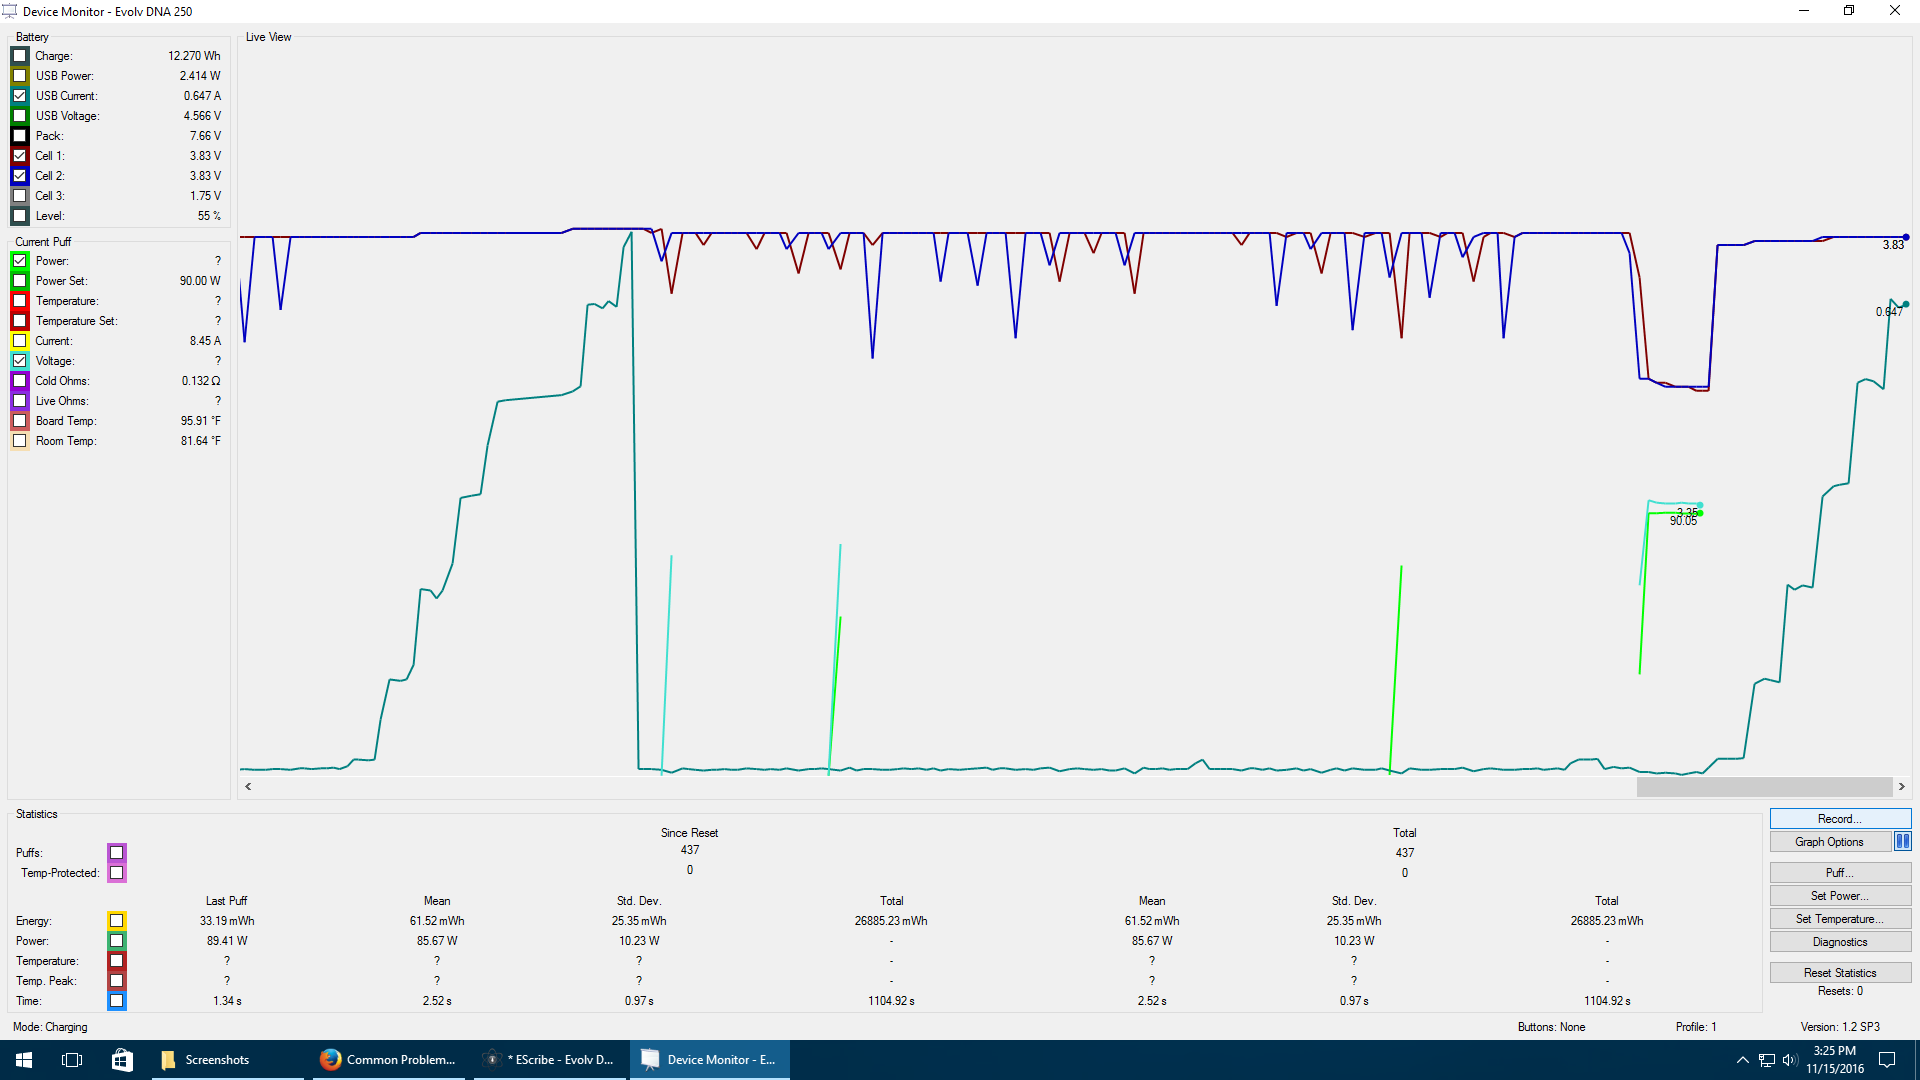
Task: Show hidden system tray icons
Action: point(1742,1060)
